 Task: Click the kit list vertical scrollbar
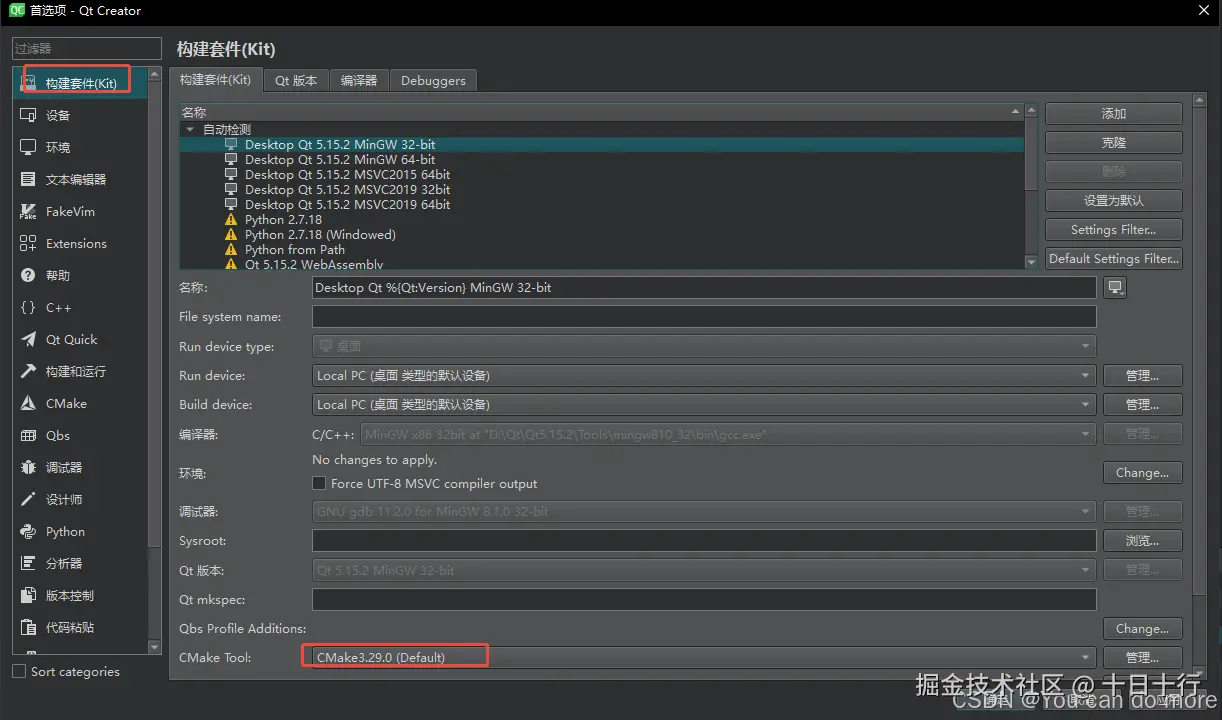click(x=1031, y=186)
